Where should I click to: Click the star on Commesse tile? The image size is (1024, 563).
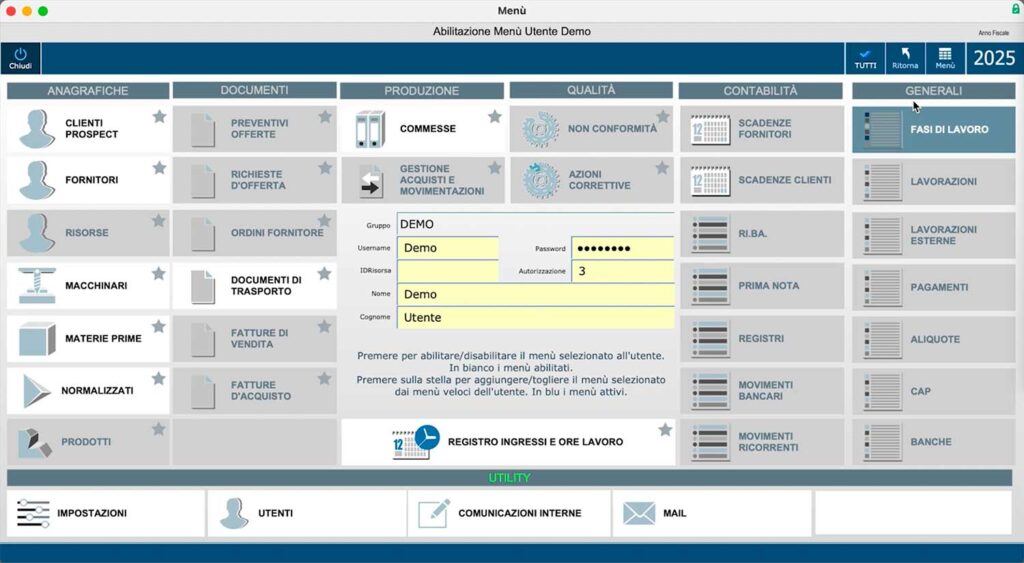[x=495, y=117]
